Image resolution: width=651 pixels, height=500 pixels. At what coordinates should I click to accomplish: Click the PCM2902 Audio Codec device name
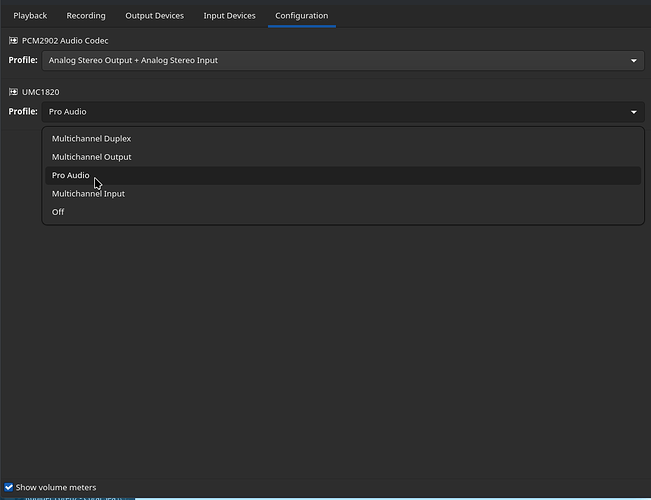tap(65, 41)
